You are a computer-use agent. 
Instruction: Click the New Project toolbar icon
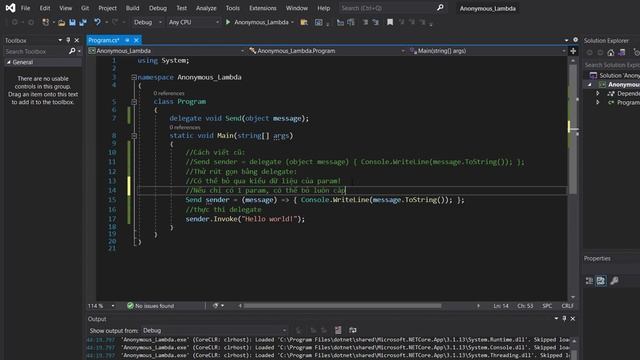point(45,22)
